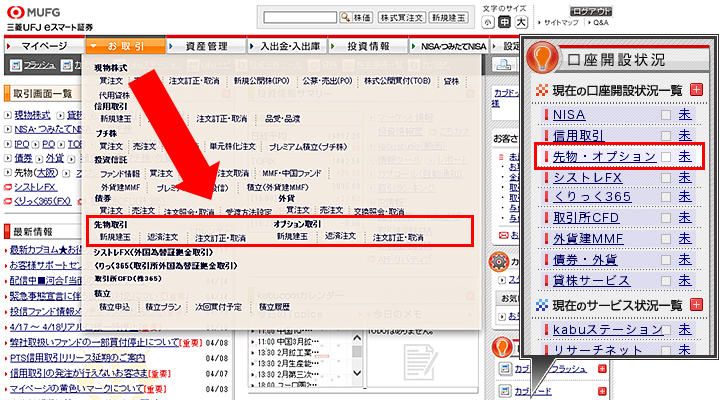Viewport: 720px width, 400px height.
Task: Tick the NISA checkbox
Action: click(x=666, y=115)
